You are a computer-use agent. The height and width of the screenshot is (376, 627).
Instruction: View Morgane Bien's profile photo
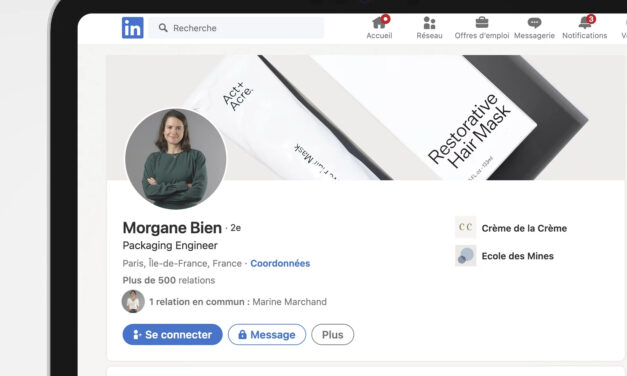[176, 158]
